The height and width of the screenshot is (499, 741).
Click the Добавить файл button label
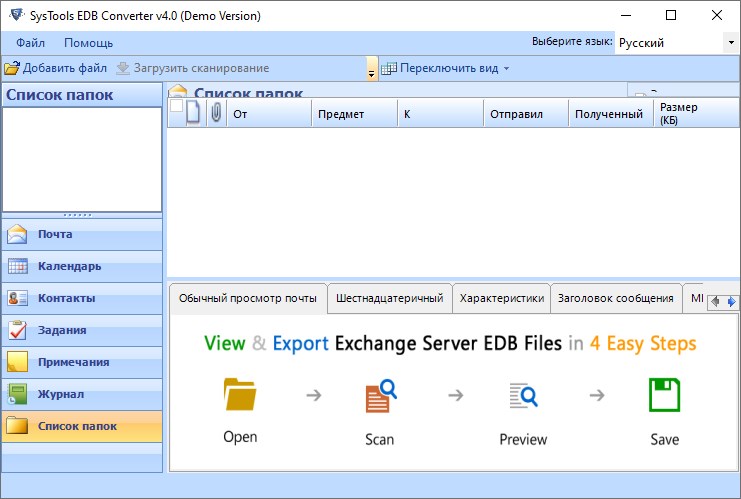point(65,68)
